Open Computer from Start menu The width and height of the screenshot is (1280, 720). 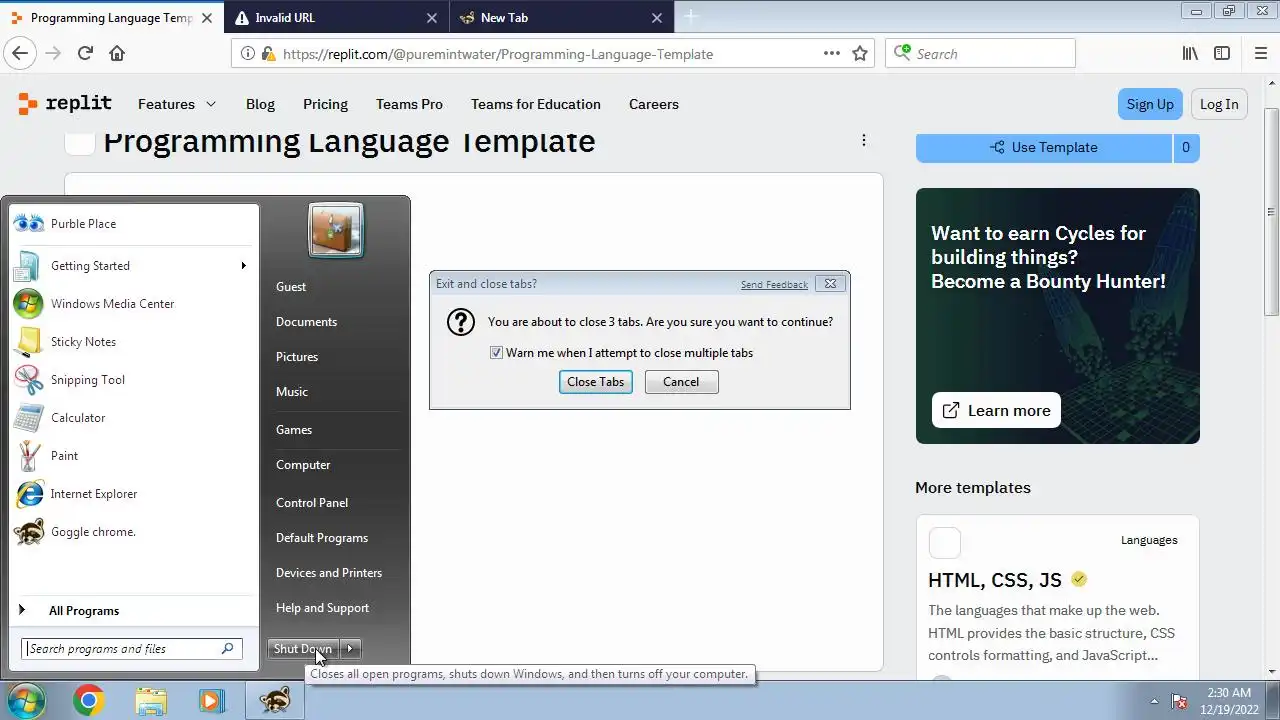(303, 465)
